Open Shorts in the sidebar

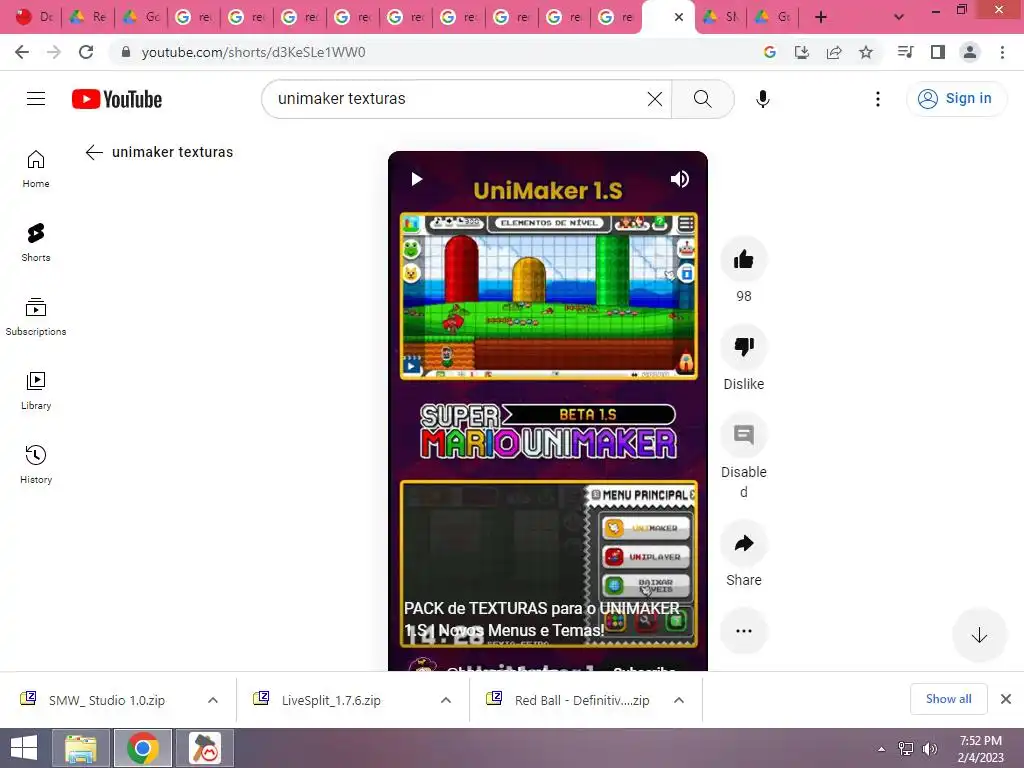click(x=36, y=243)
